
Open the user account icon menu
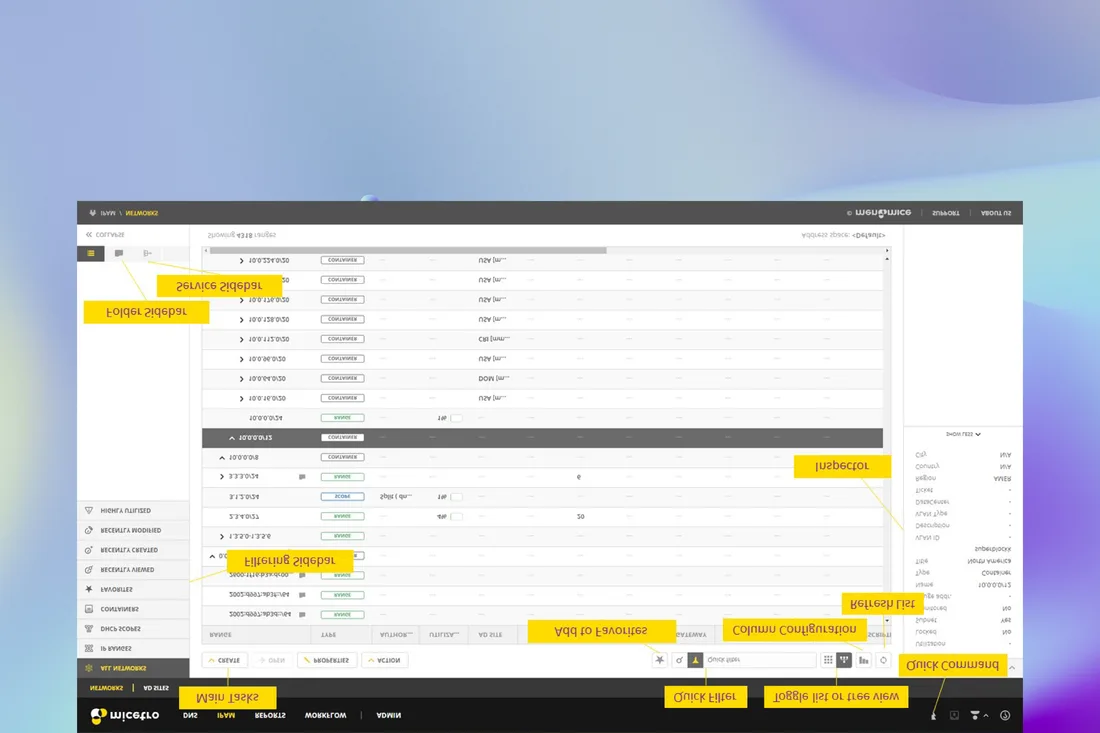[x=979, y=715]
